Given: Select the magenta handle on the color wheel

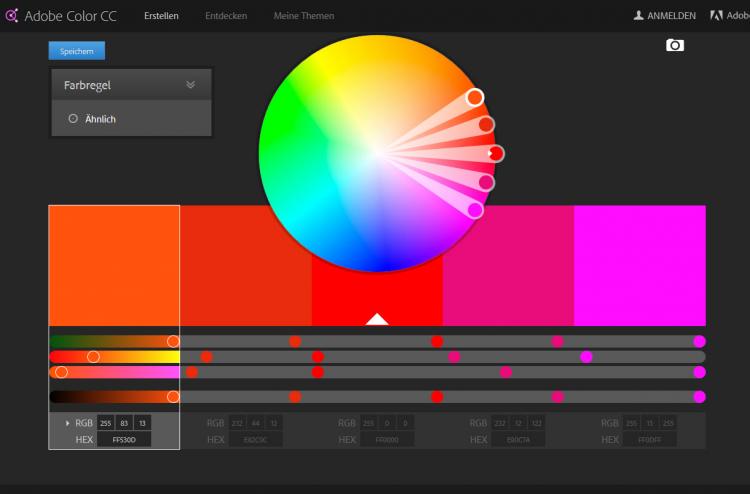Looking at the screenshot, I should (x=475, y=210).
